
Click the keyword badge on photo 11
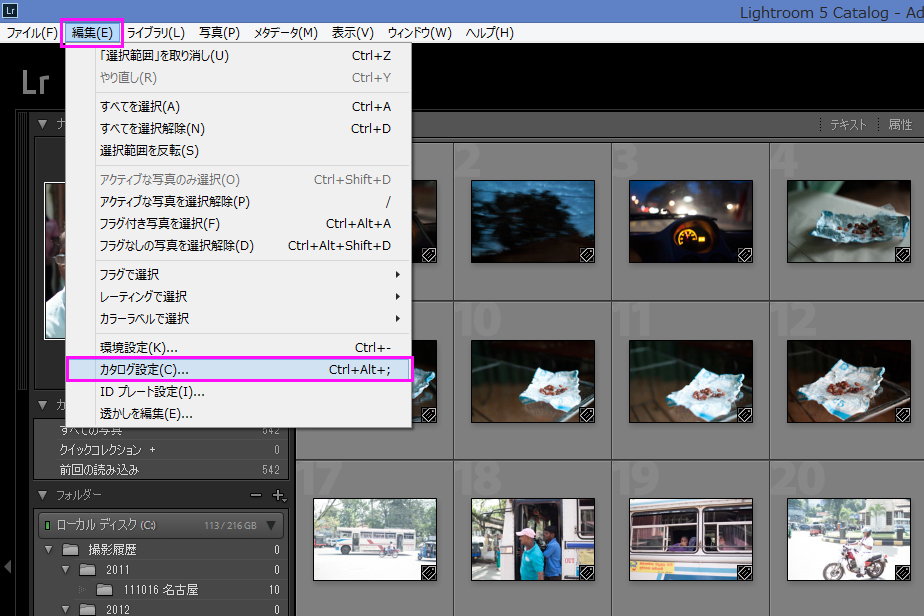click(x=745, y=415)
